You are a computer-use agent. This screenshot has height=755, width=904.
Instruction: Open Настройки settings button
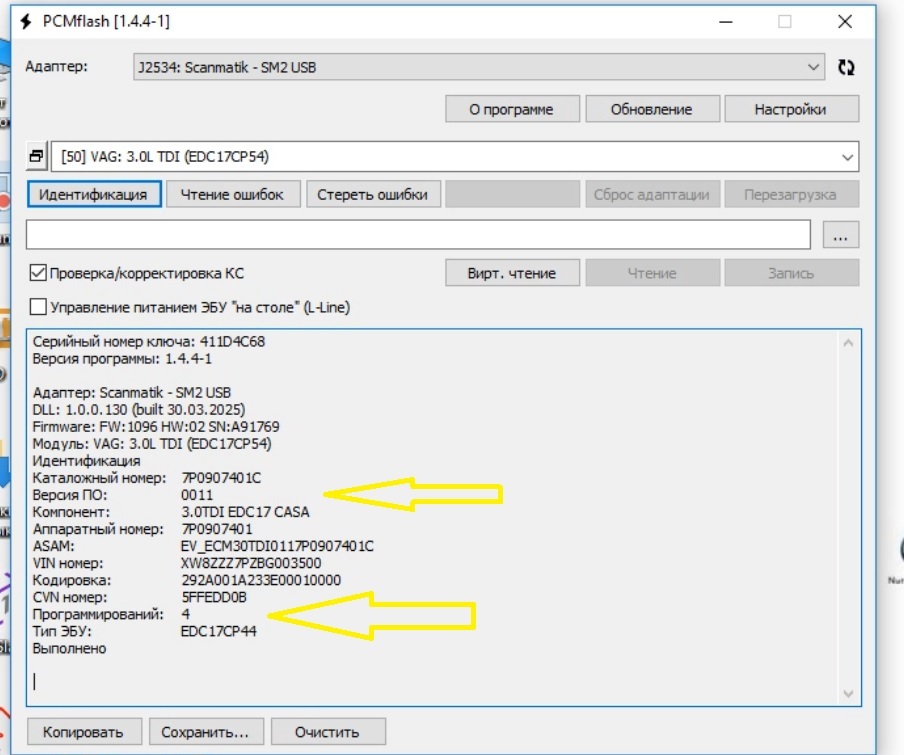[x=791, y=109]
